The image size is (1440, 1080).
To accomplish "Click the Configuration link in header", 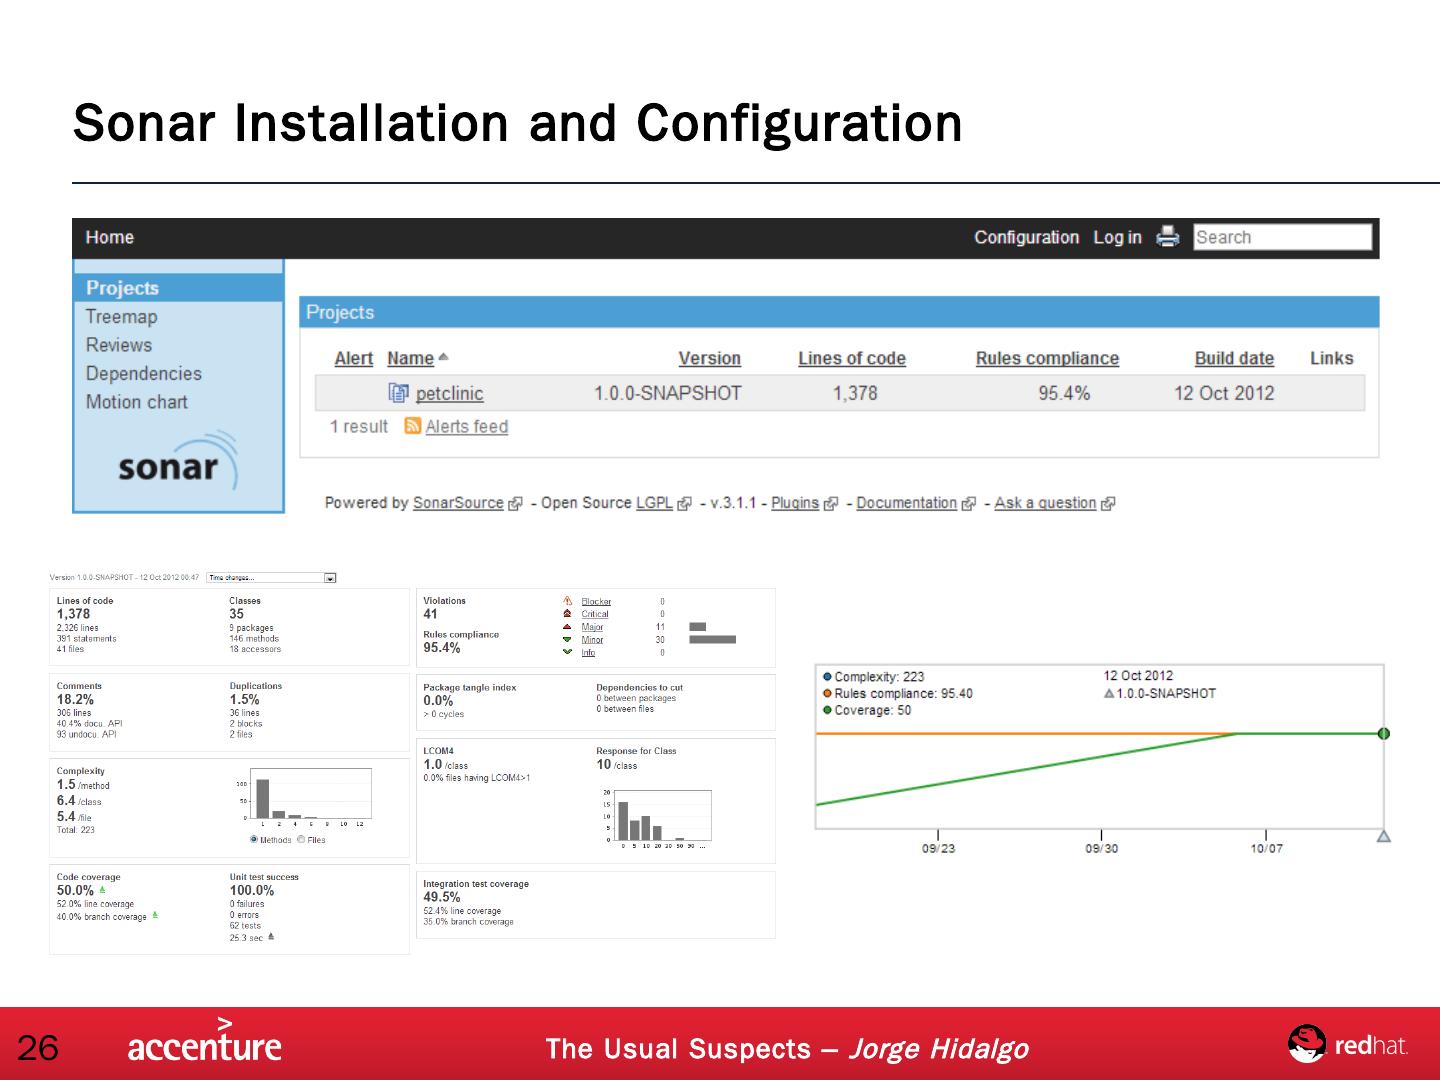I will coord(1026,237).
